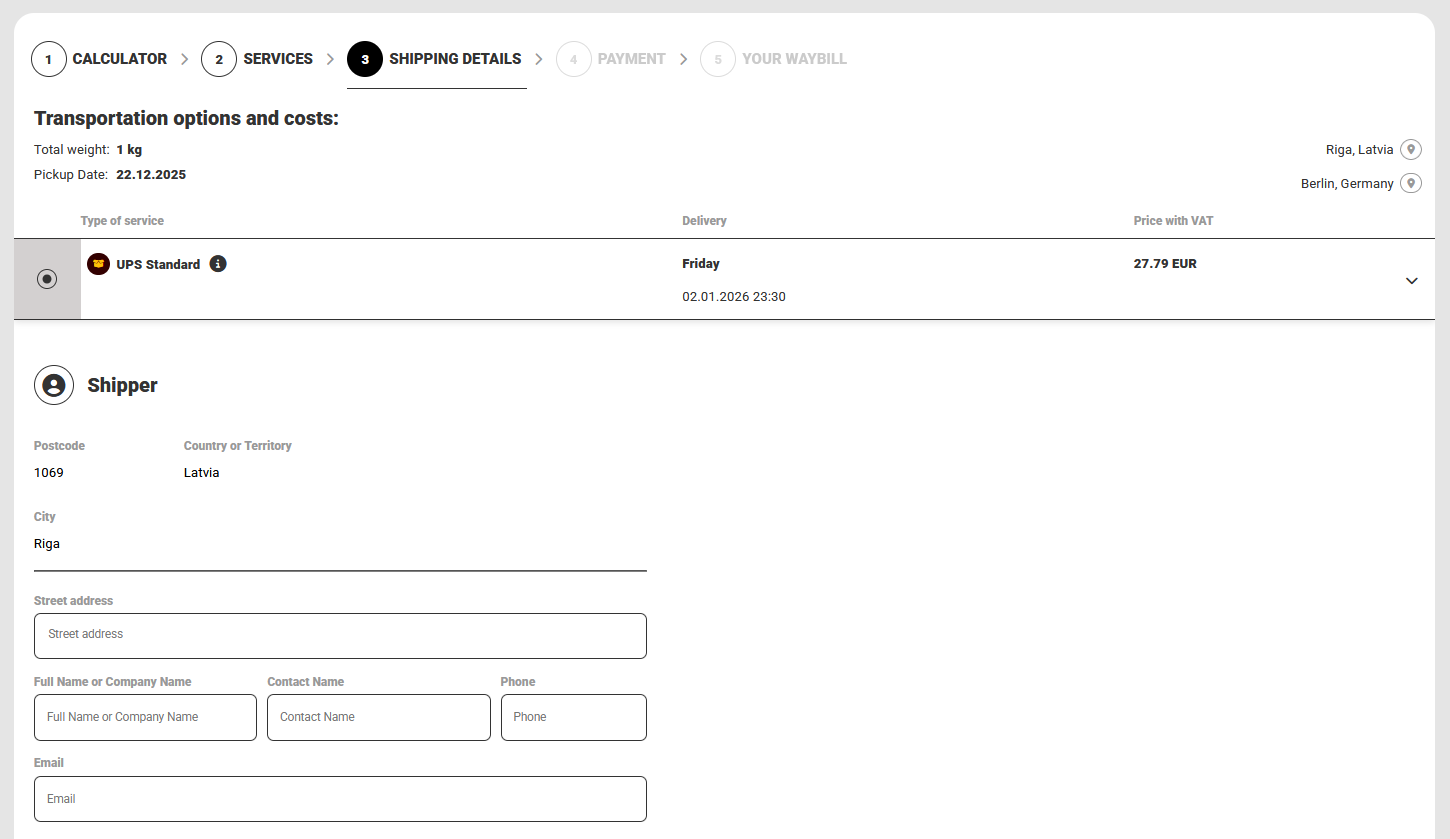Expand the UPS Standard price details chevron
Image resolution: width=1450 pixels, height=839 pixels.
1411,281
